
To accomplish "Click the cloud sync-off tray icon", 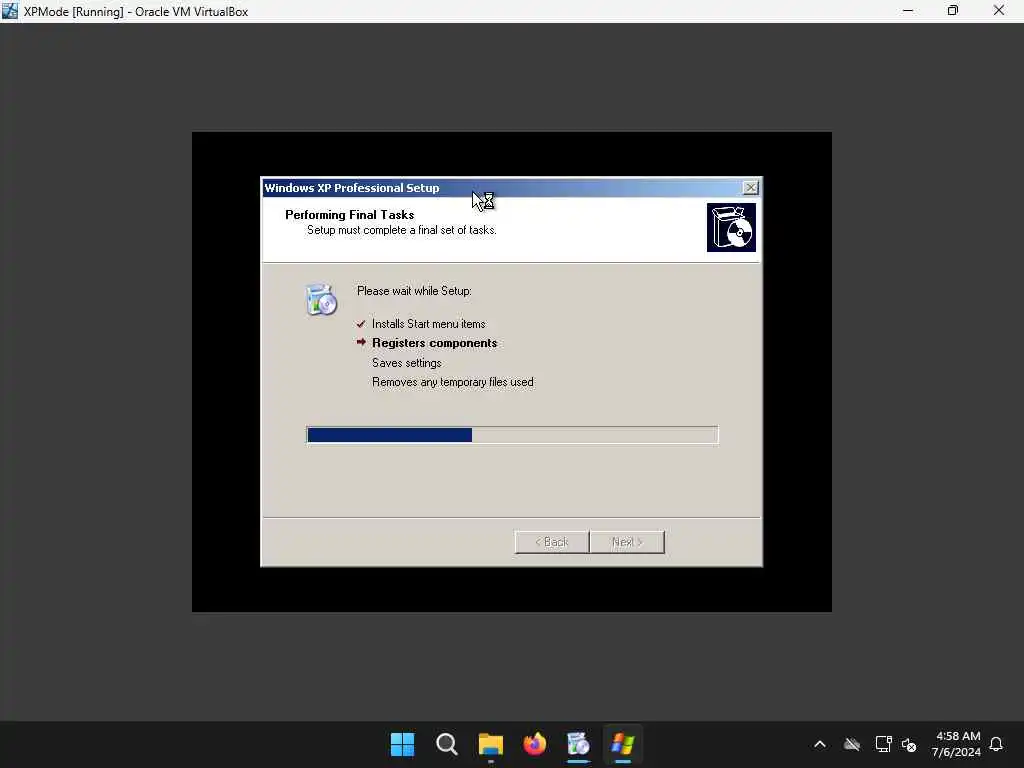I will coord(852,744).
